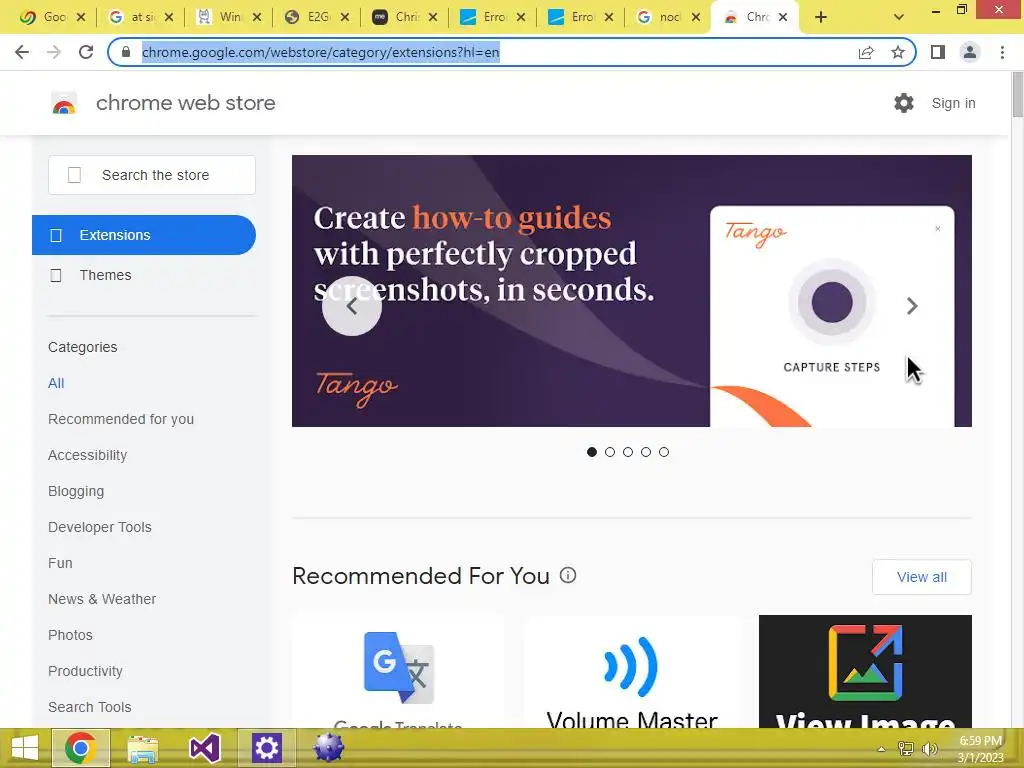Select the second carousel dot
Image resolution: width=1024 pixels, height=768 pixels.
(610, 452)
